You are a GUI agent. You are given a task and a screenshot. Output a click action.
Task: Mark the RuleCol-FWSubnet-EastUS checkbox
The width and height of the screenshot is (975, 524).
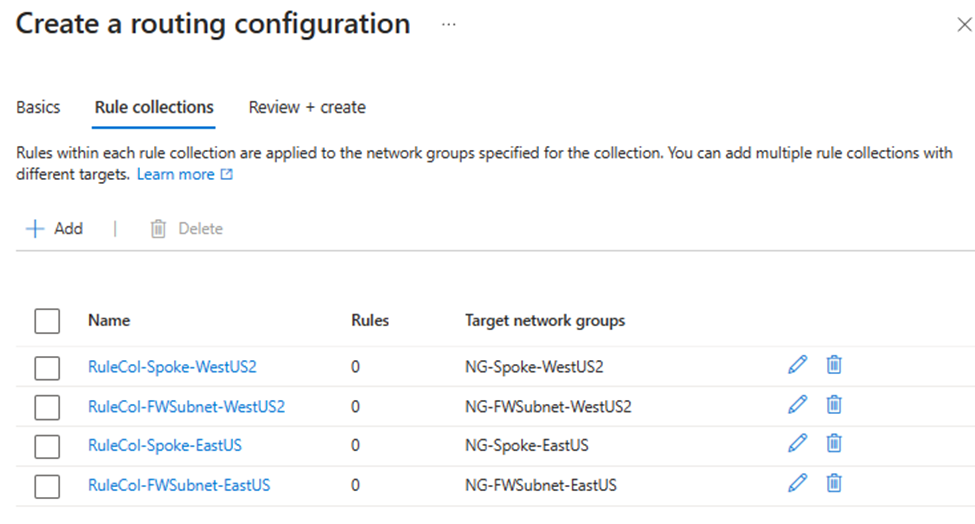[x=47, y=487]
